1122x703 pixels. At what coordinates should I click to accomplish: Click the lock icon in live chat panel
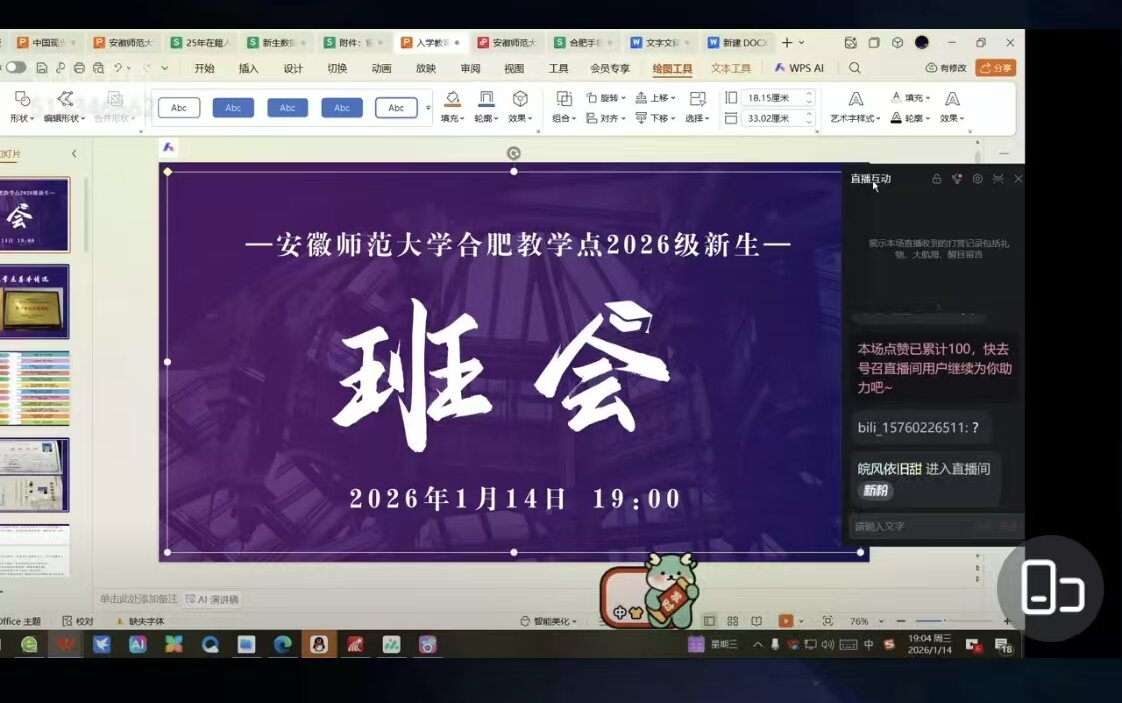(x=936, y=179)
